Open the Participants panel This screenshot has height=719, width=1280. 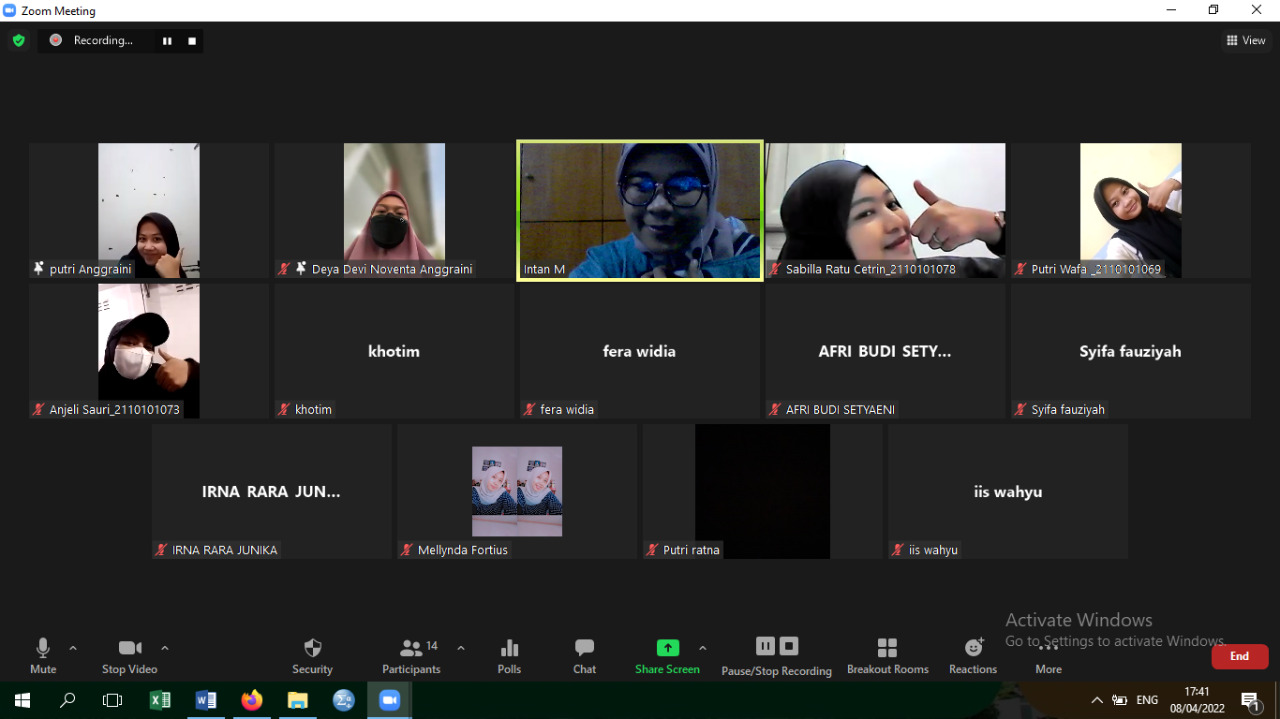click(411, 657)
